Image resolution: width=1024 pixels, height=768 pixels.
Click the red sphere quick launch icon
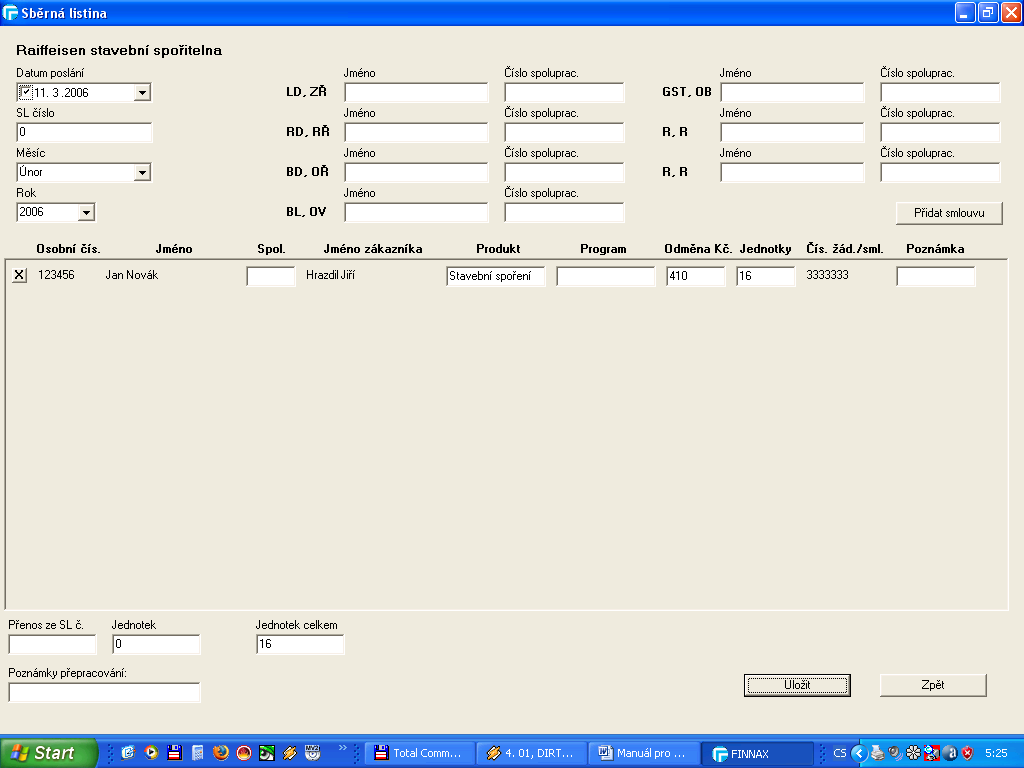(244, 753)
